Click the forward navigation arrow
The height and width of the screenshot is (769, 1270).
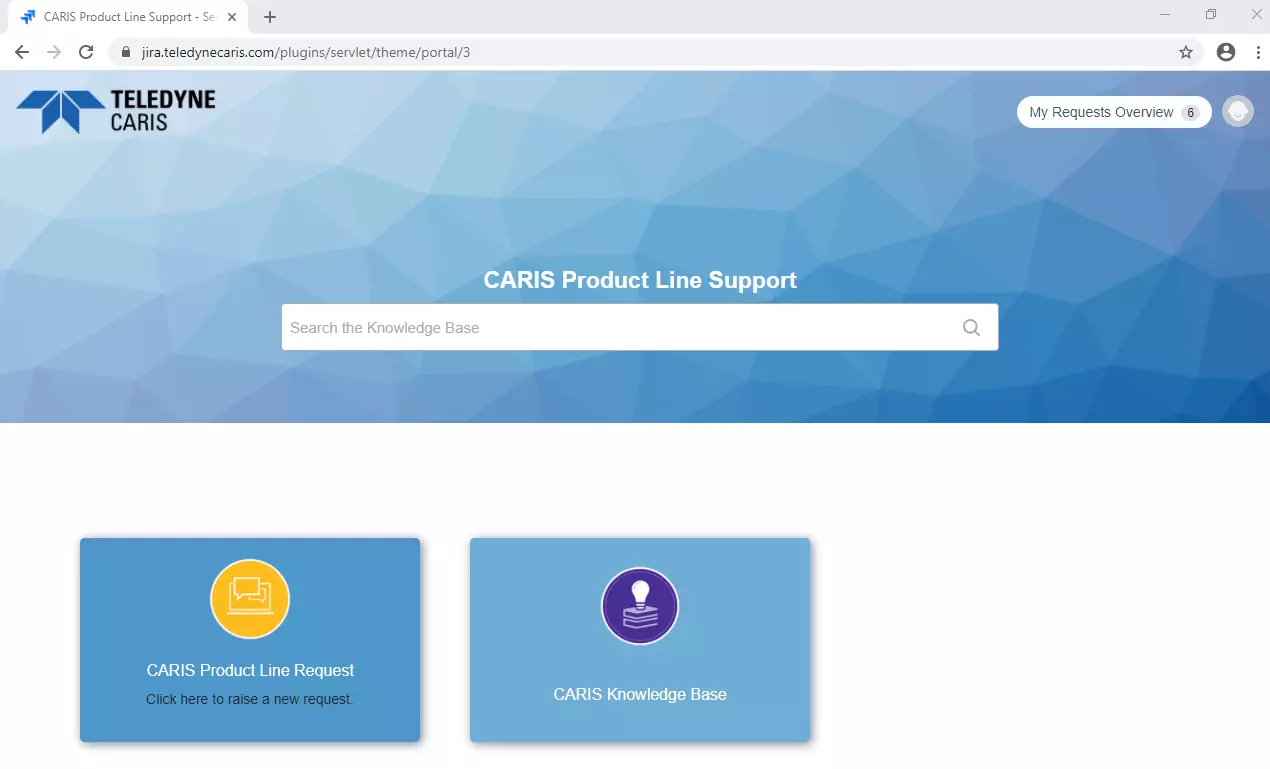[53, 51]
